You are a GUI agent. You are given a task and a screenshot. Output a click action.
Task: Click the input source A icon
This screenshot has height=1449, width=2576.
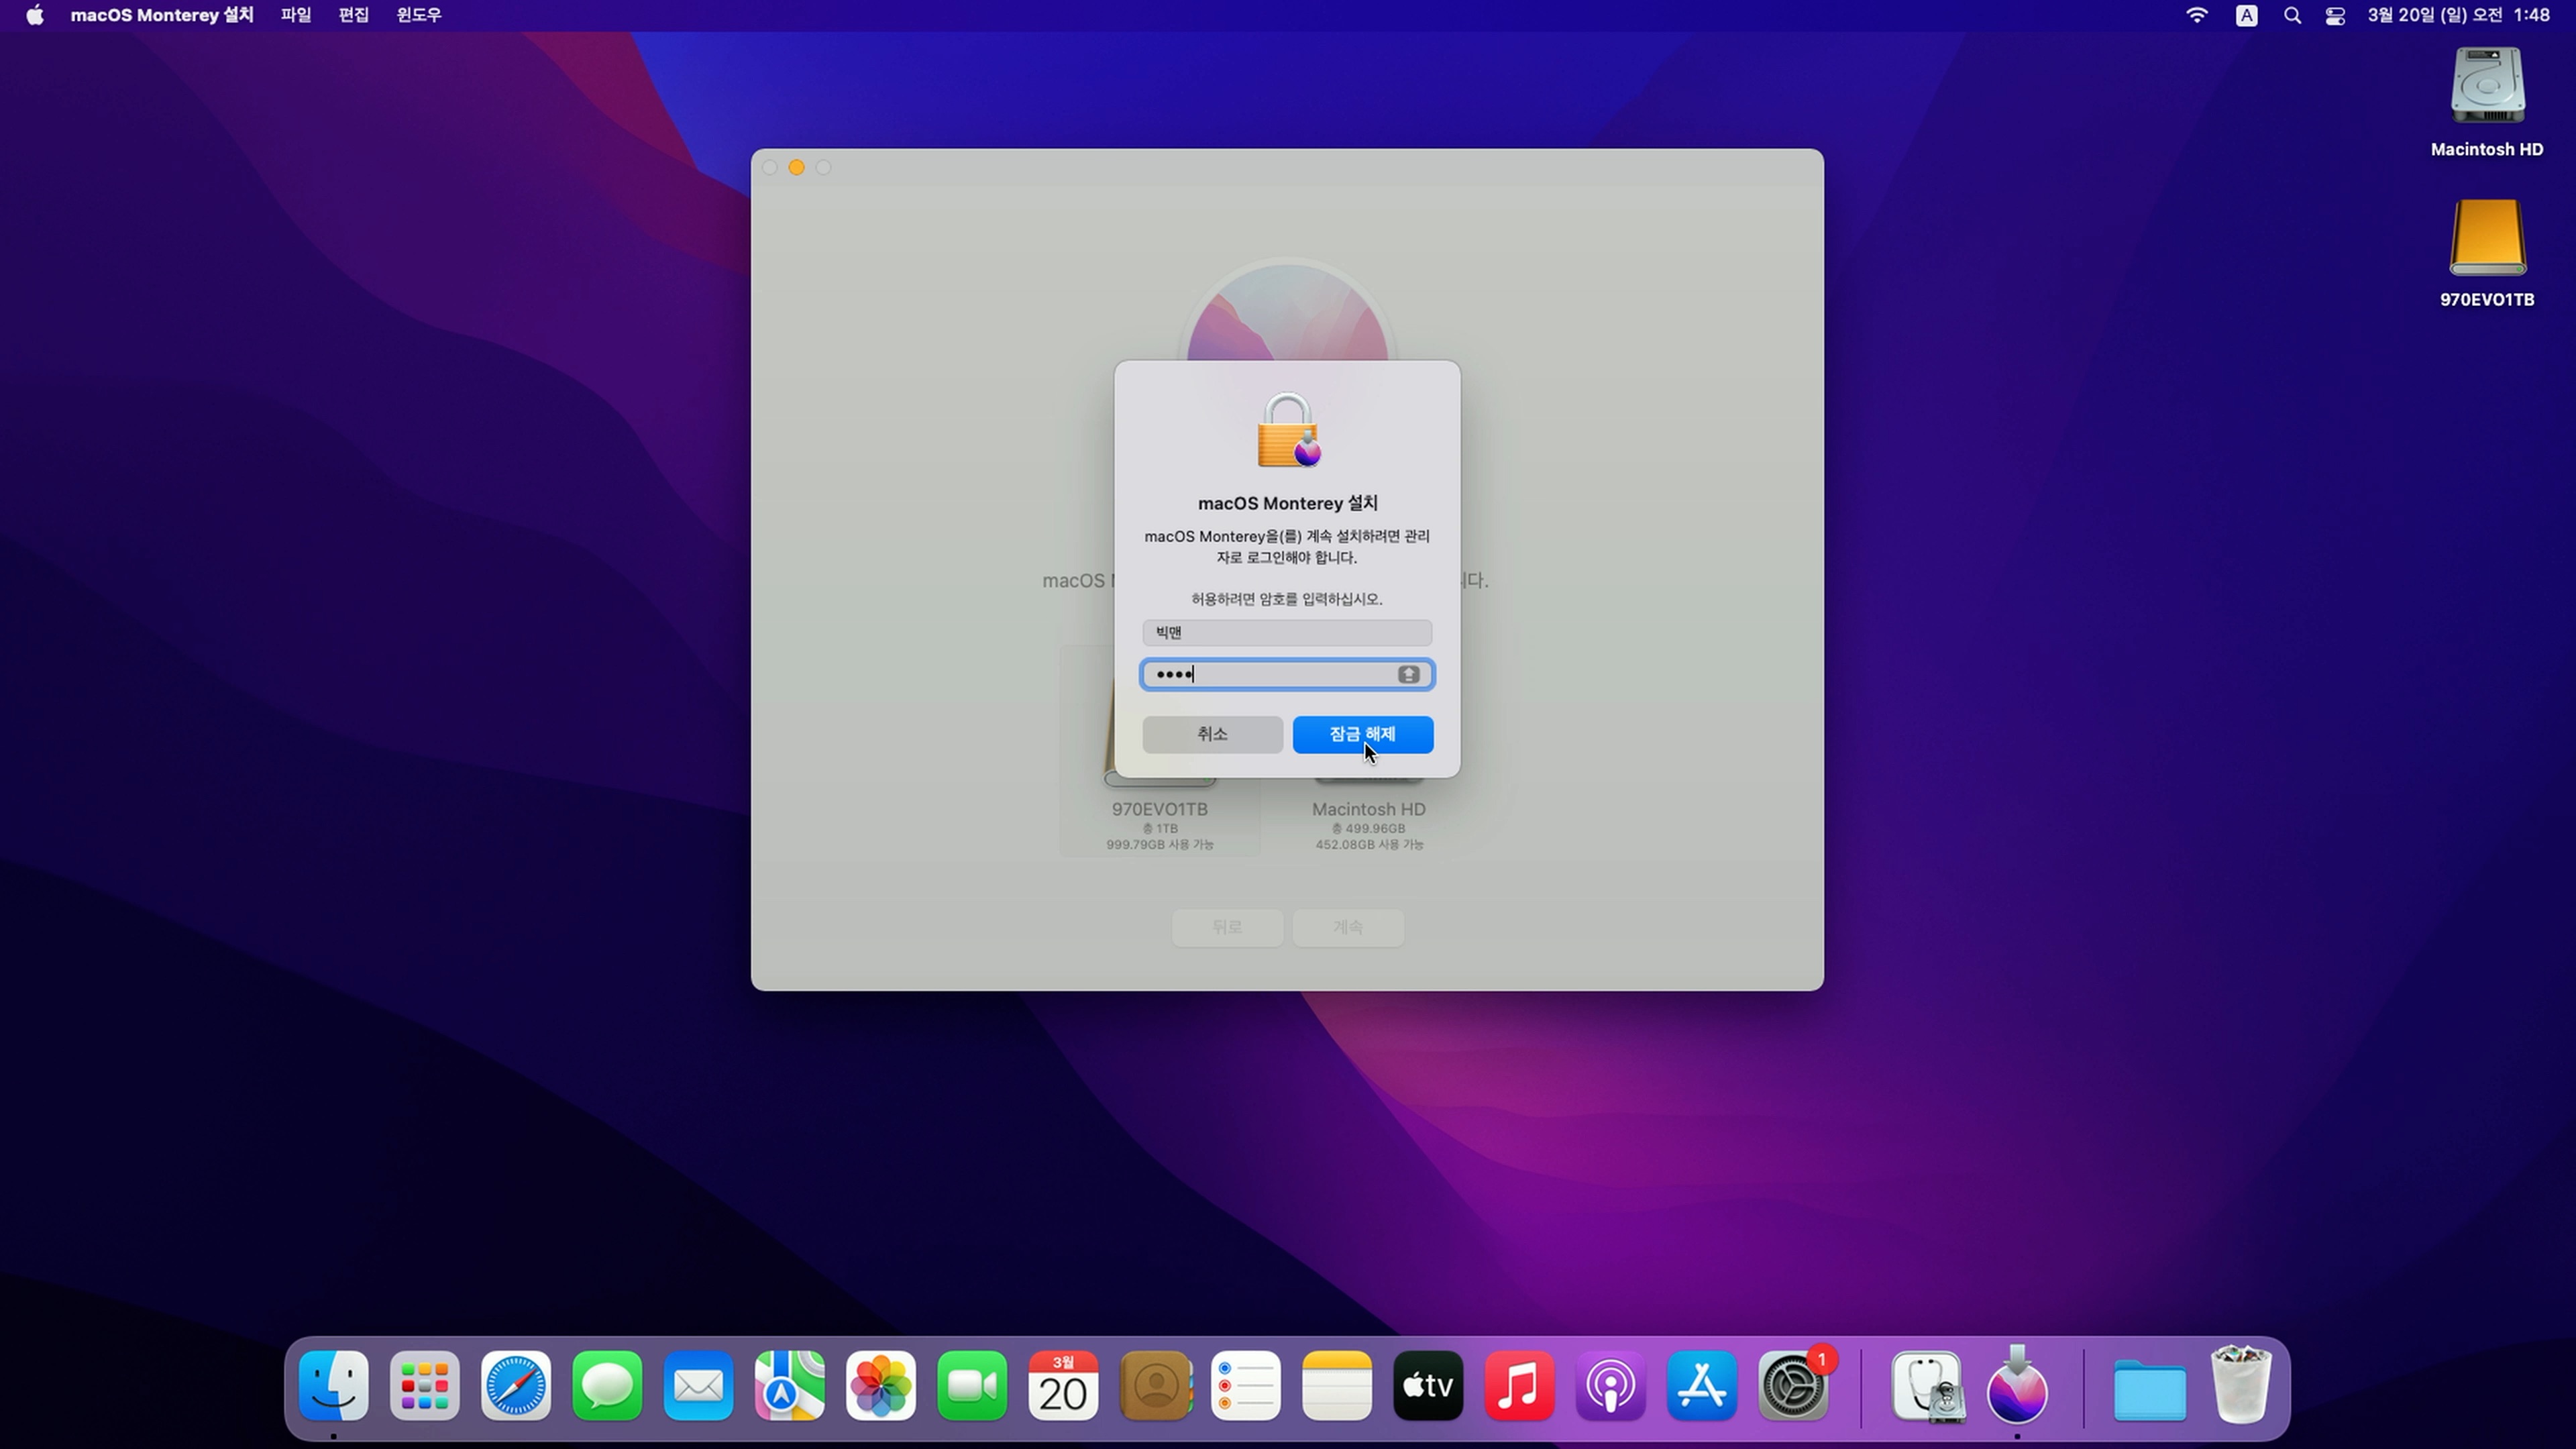tap(2246, 15)
